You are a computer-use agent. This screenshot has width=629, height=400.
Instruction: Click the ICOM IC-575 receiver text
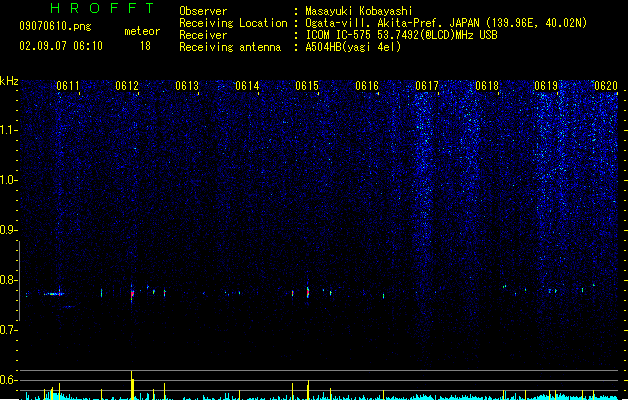point(401,35)
